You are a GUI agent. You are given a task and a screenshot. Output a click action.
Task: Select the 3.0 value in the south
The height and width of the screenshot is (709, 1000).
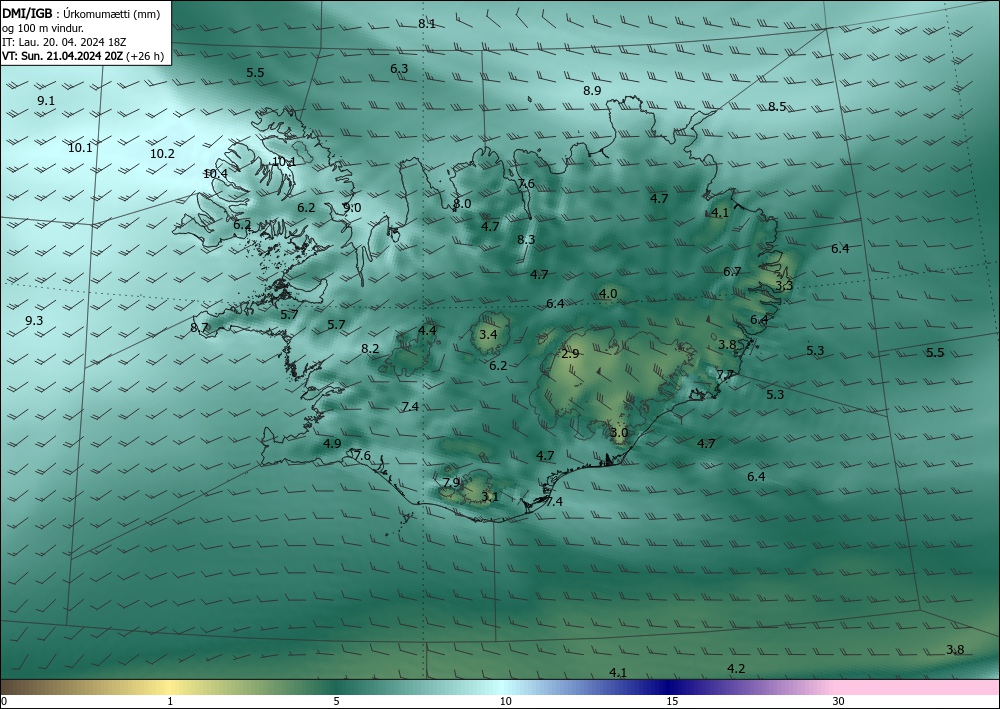[x=619, y=433]
